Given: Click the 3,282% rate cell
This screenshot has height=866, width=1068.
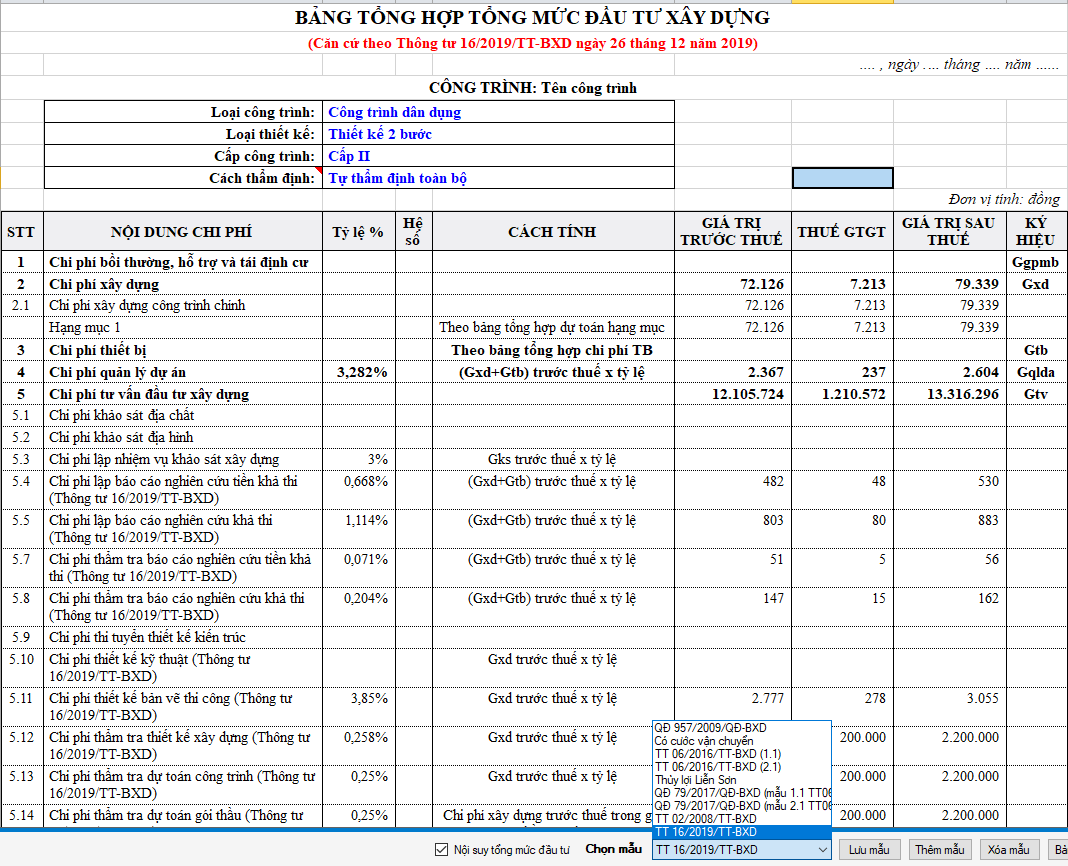Looking at the screenshot, I should 359,373.
